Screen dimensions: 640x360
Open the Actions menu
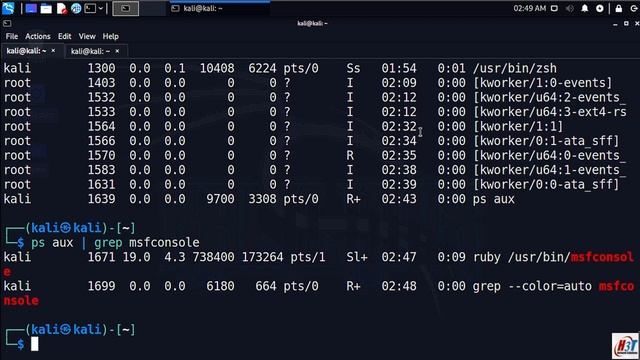[x=38, y=36]
